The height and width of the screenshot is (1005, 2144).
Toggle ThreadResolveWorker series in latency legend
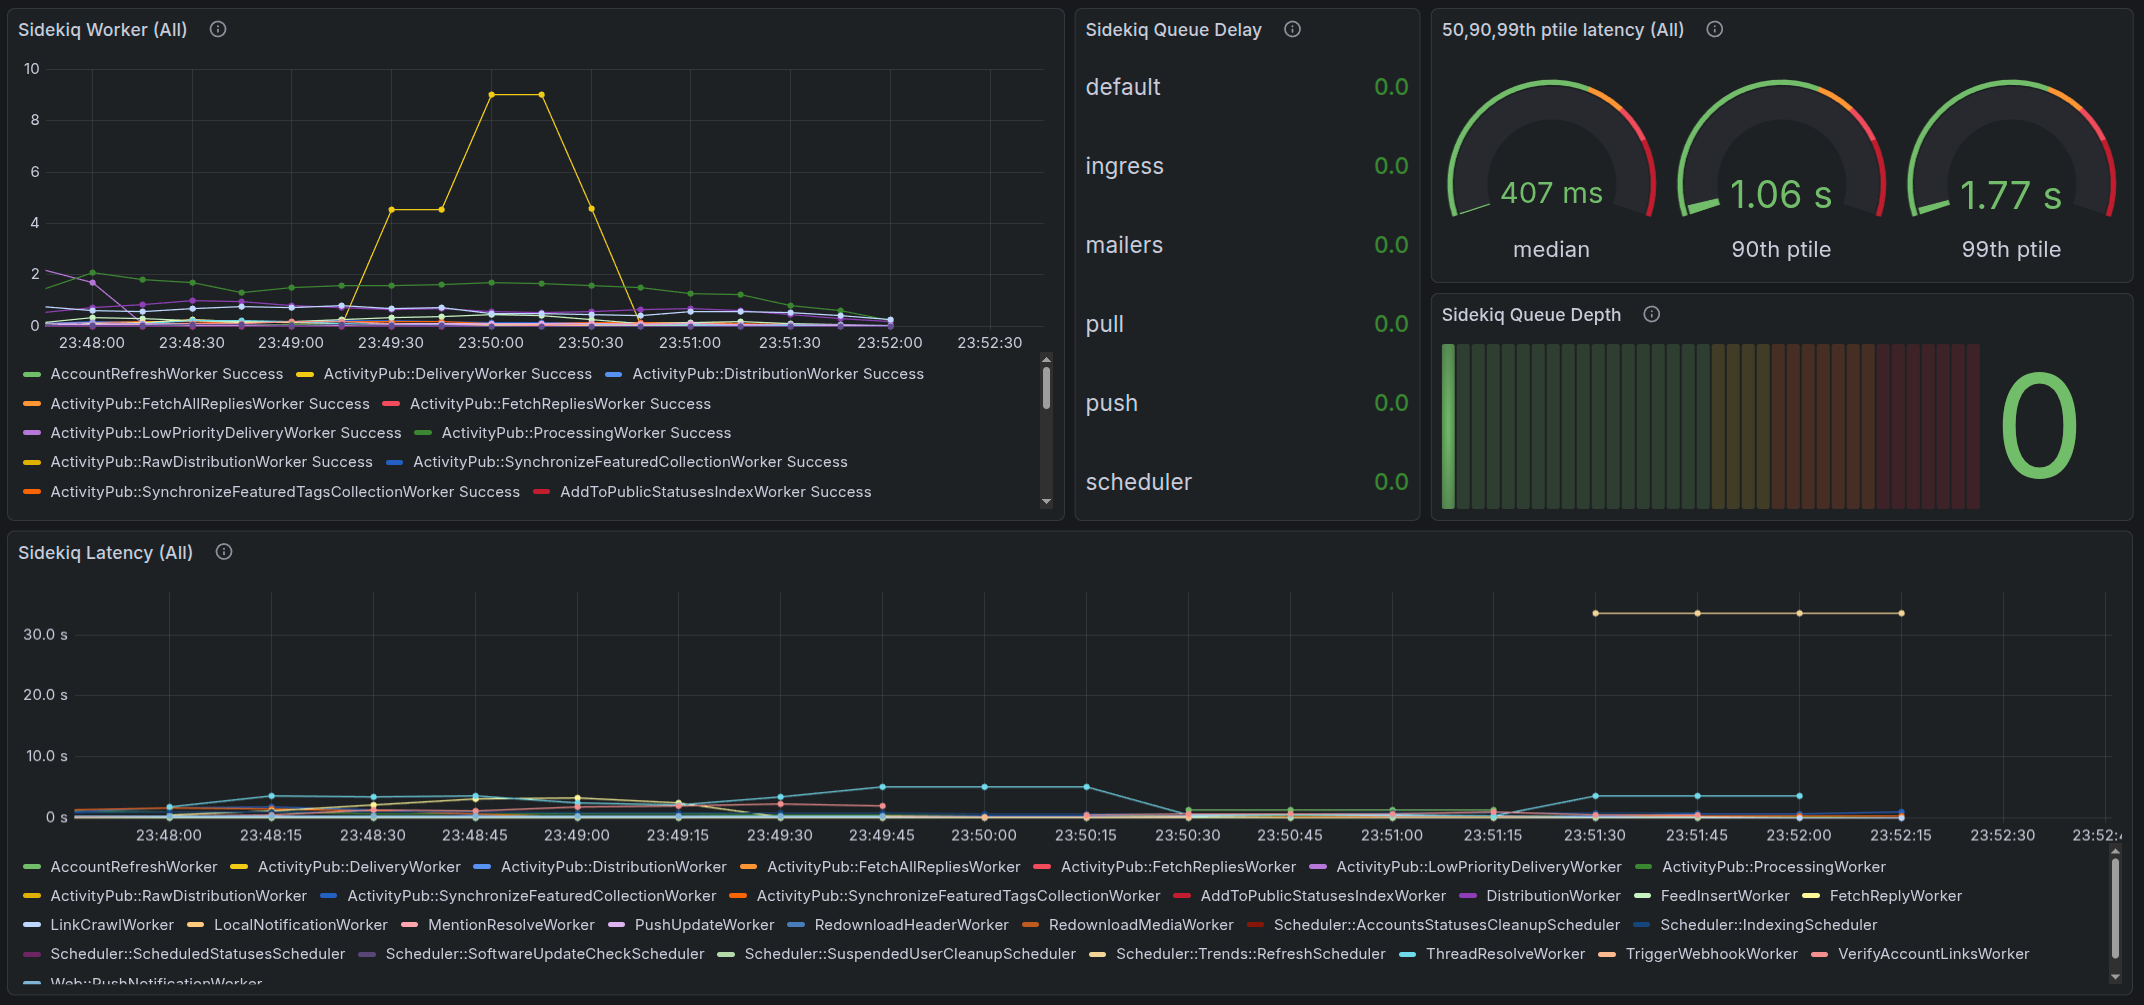1505,954
